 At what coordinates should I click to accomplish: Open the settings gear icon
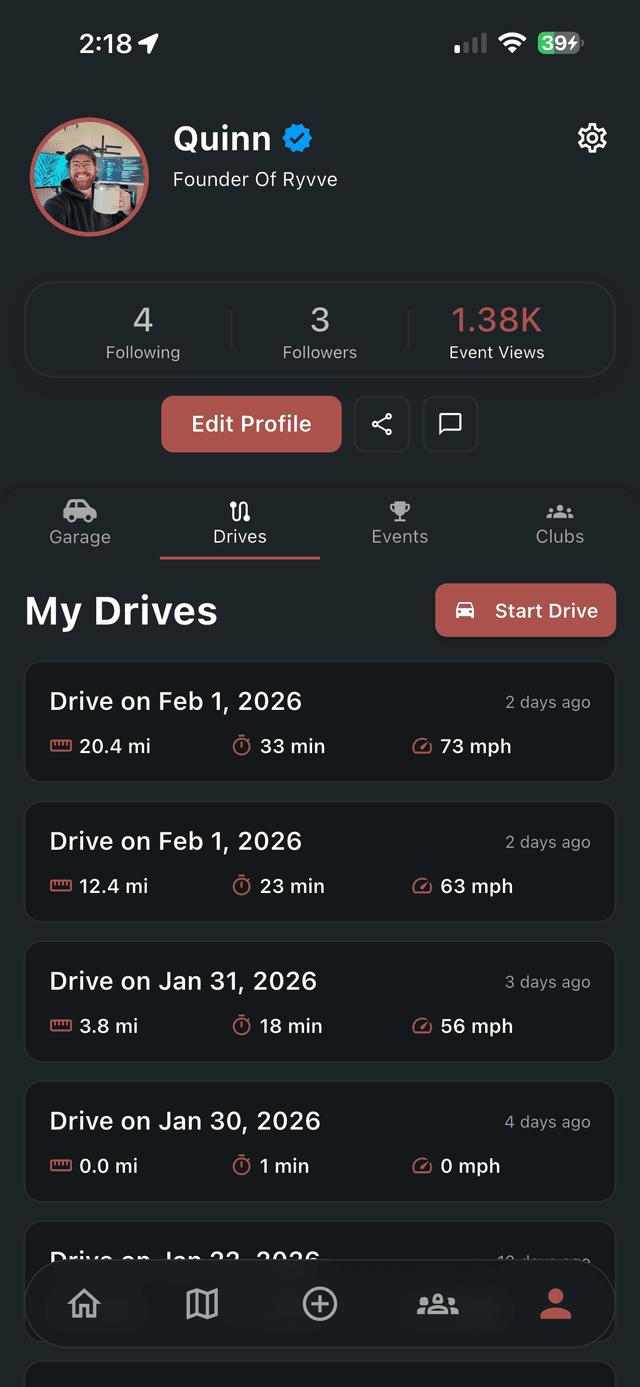(x=592, y=138)
